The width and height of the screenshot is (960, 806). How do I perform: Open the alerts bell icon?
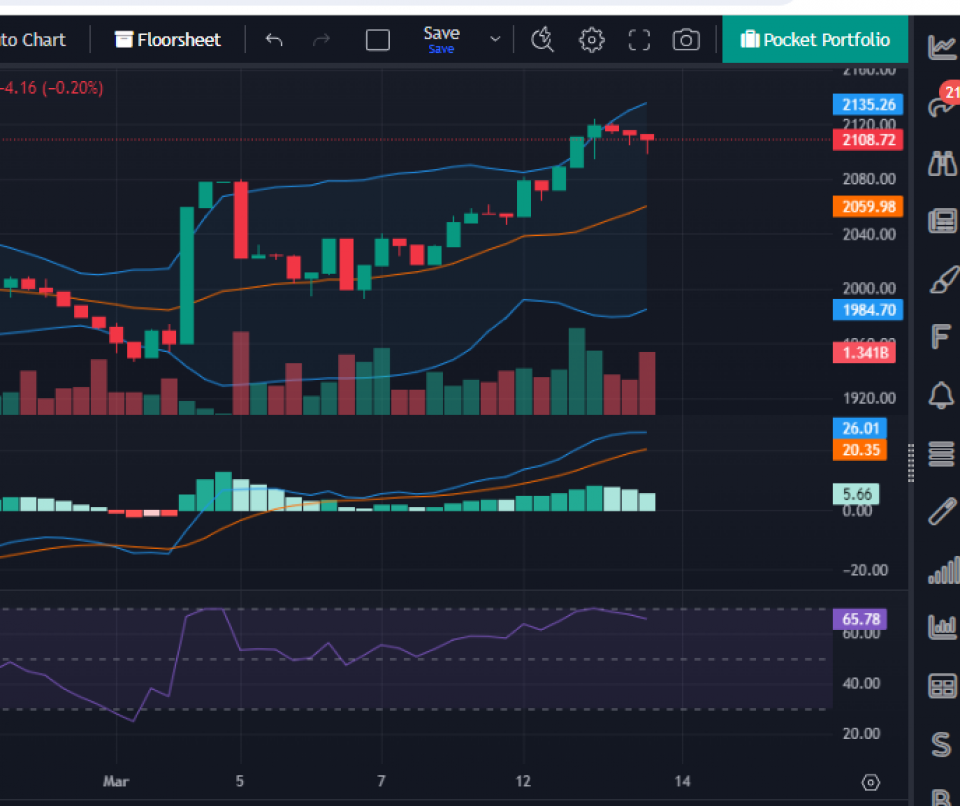[x=941, y=395]
